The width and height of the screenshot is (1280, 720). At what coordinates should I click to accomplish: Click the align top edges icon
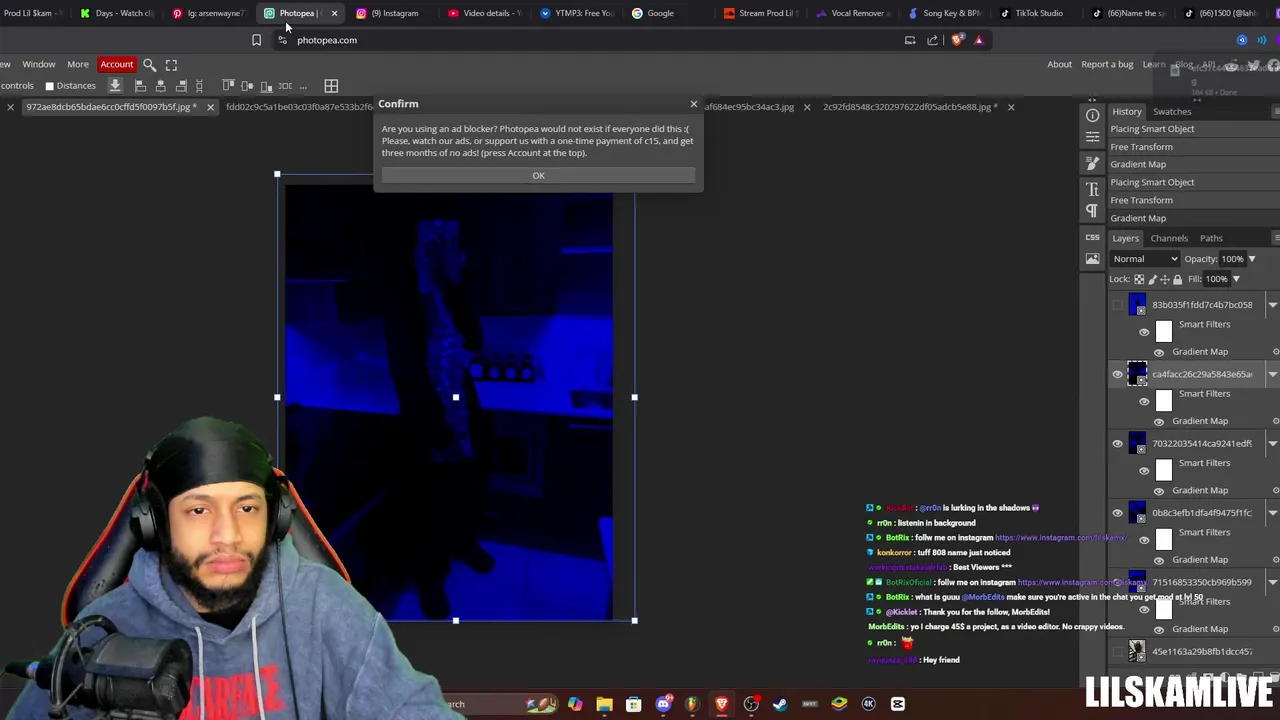click(228, 86)
